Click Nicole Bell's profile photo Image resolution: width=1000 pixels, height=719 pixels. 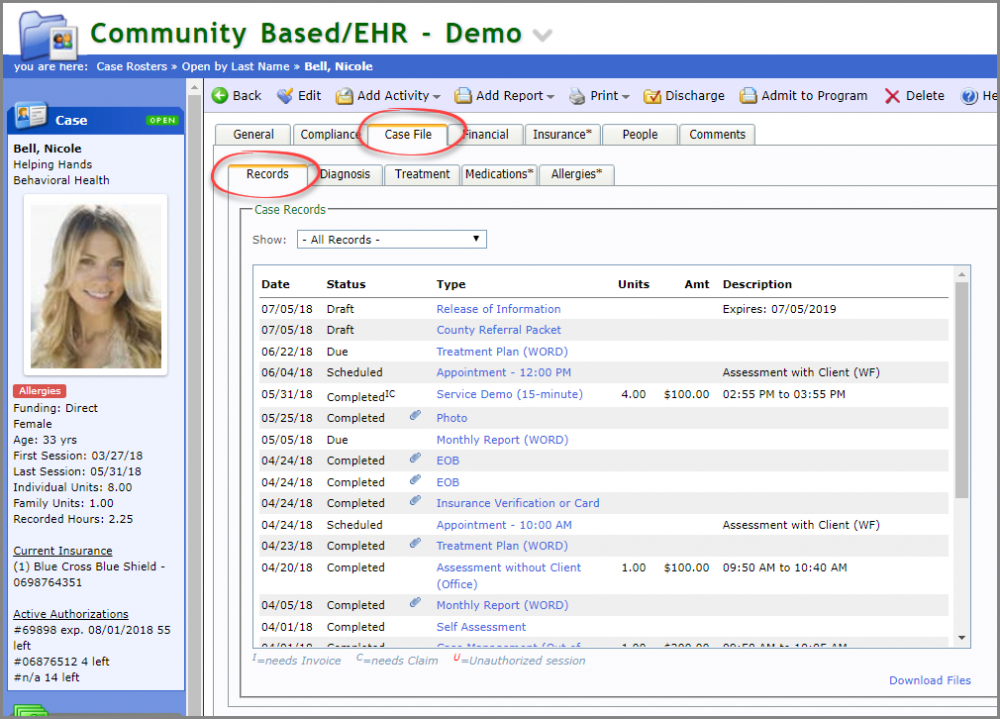pos(96,285)
